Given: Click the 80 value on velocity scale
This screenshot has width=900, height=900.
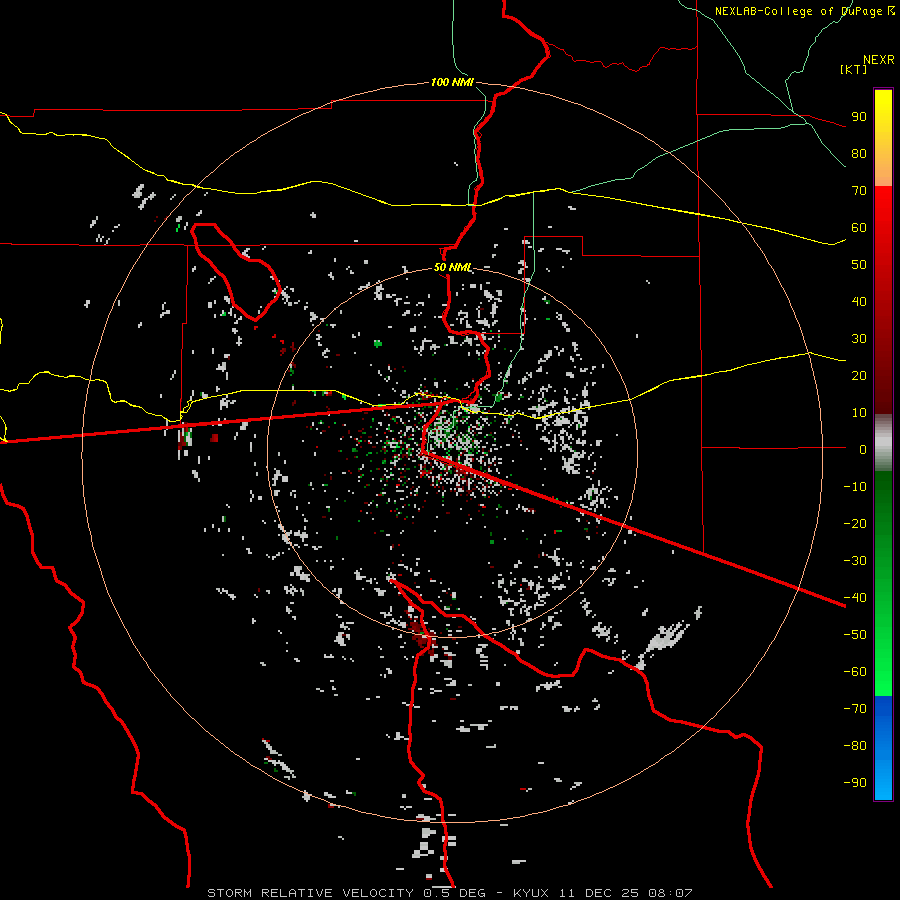Looking at the screenshot, I should click(859, 153).
